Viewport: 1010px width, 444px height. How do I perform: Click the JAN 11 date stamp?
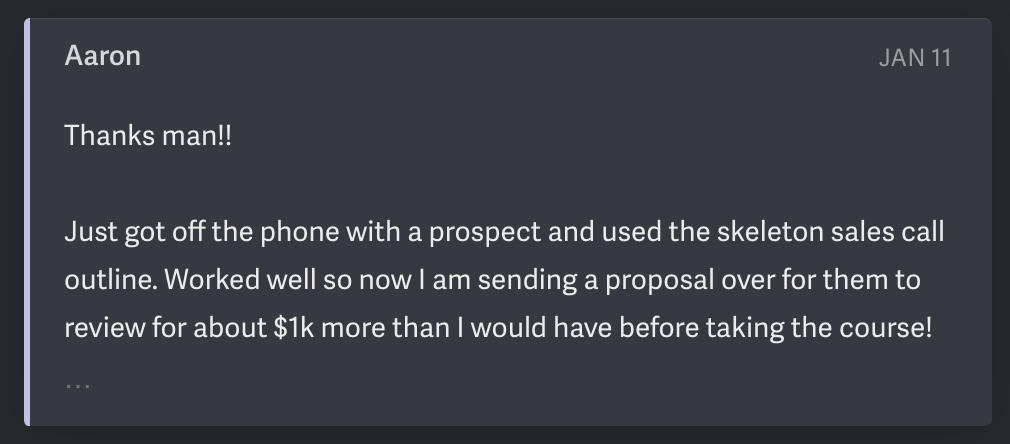pyautogui.click(x=915, y=58)
